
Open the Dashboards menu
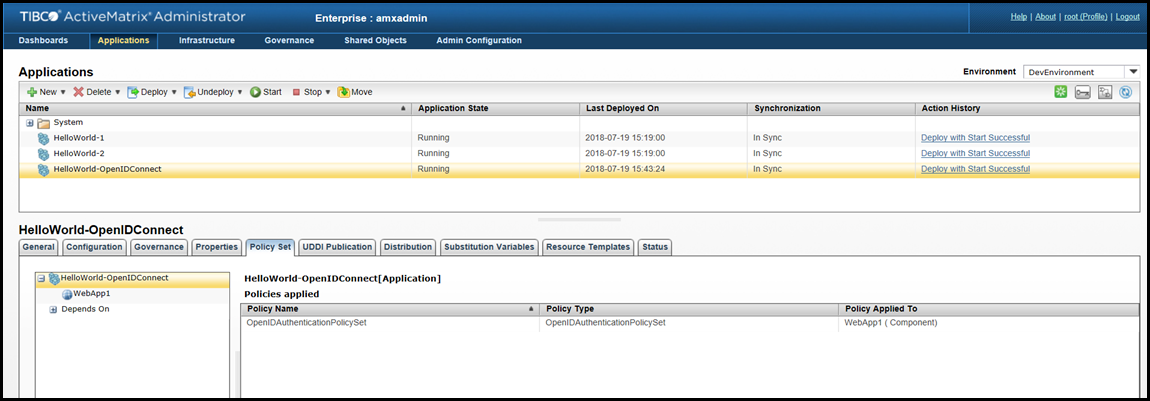43,40
